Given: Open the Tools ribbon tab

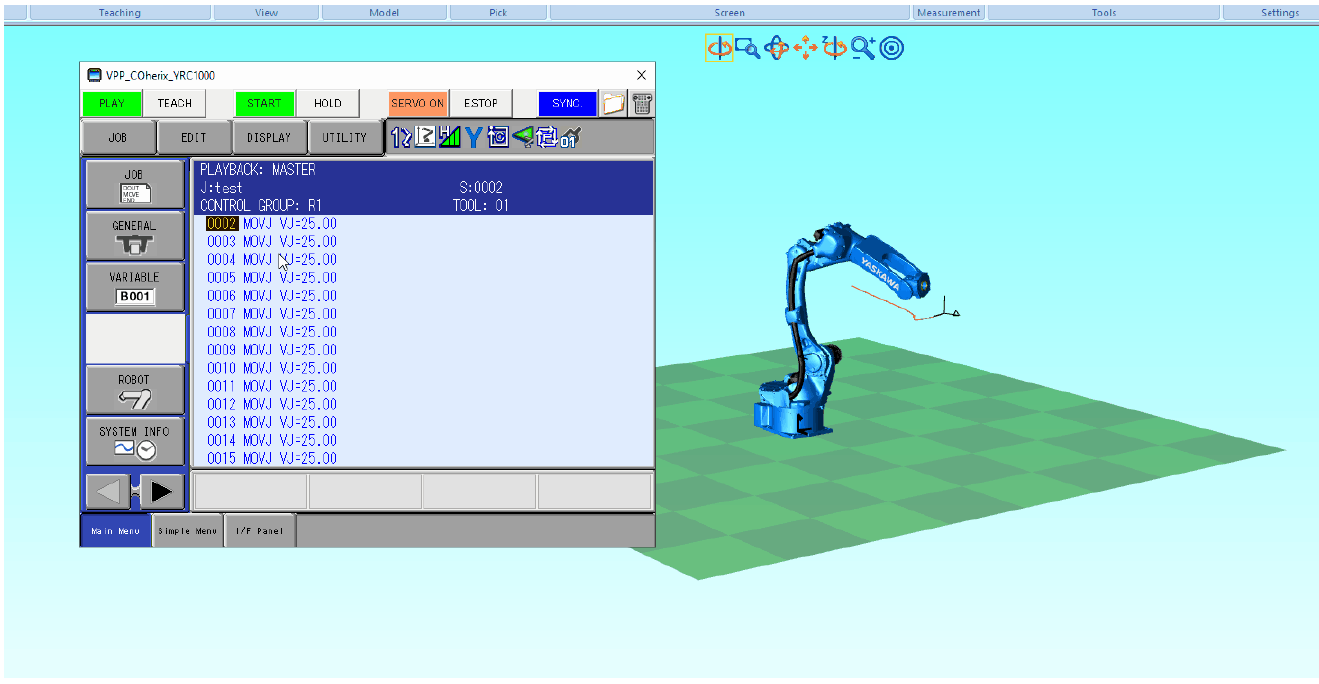Looking at the screenshot, I should (1104, 13).
